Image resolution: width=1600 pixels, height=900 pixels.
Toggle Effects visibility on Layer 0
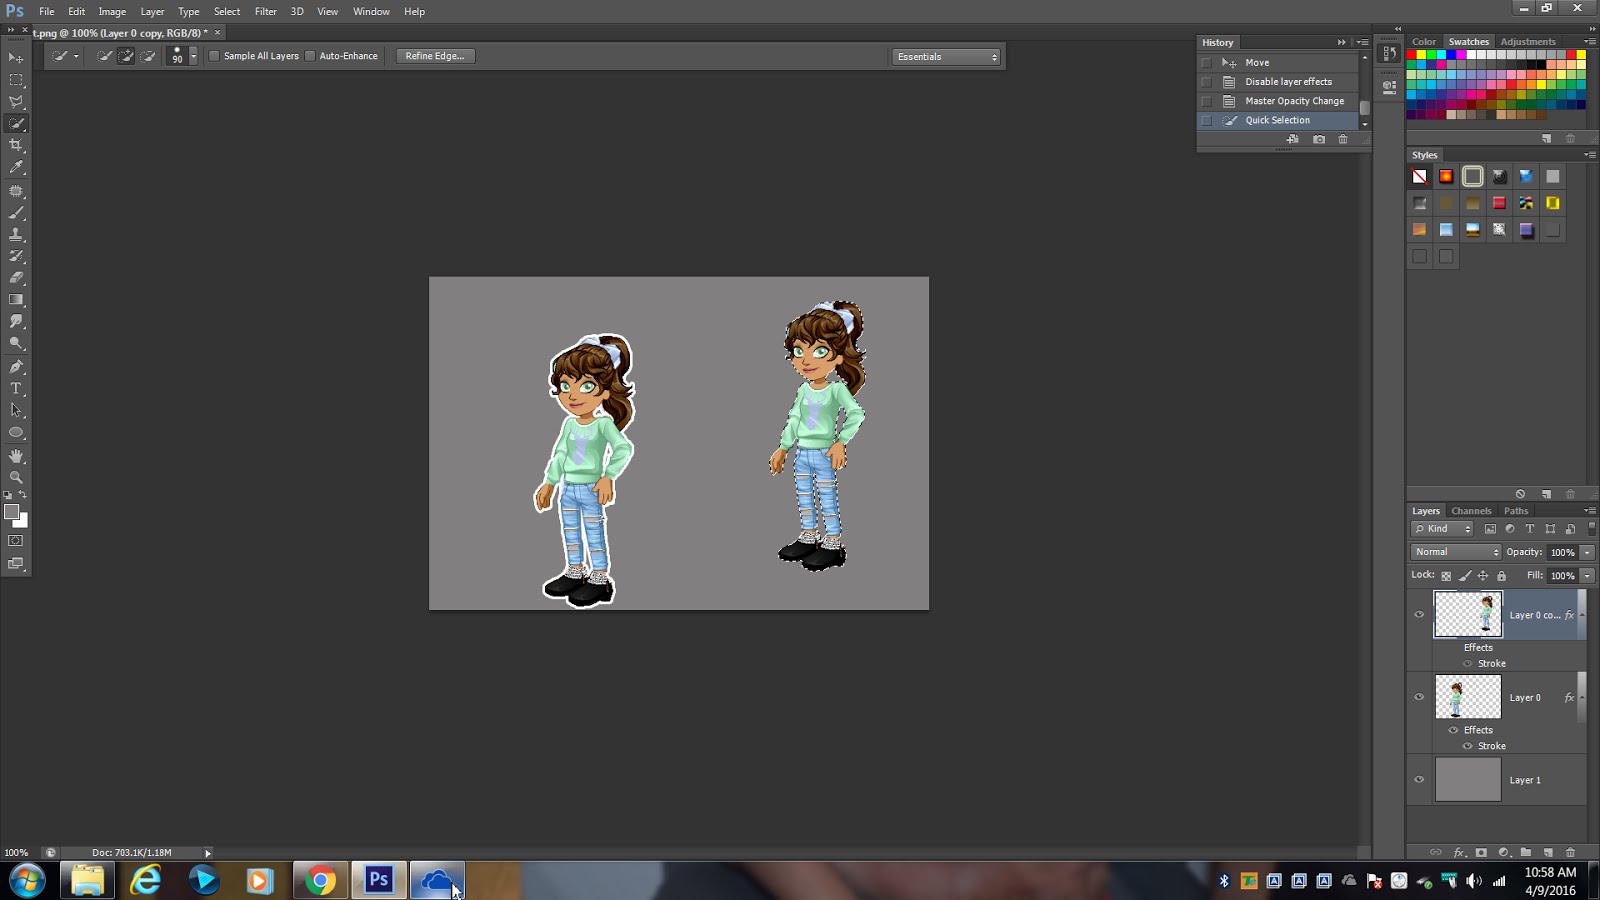[x=1454, y=730]
